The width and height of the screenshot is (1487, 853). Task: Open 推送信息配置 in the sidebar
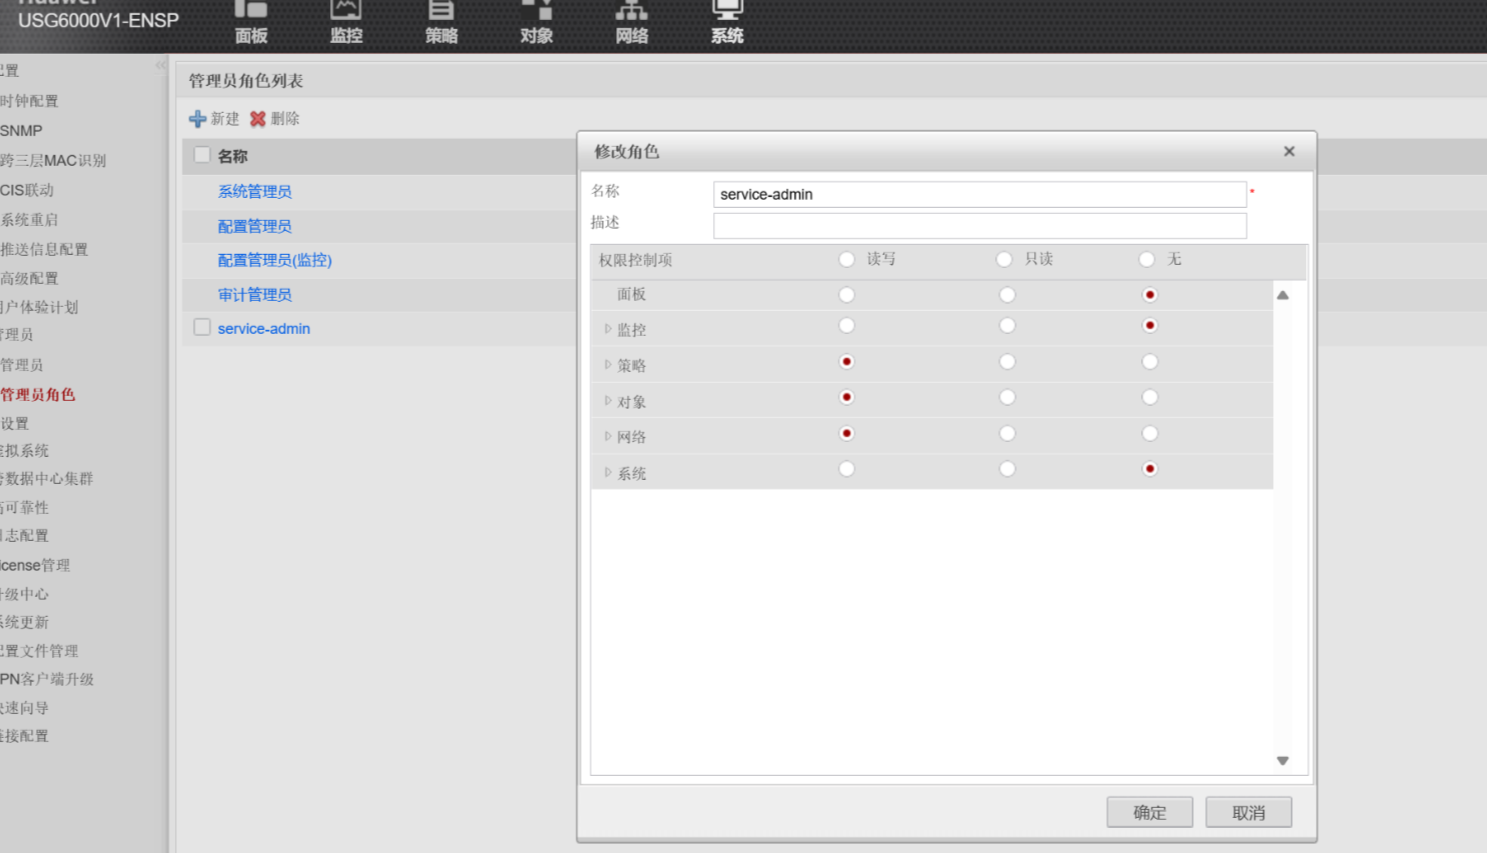click(44, 249)
